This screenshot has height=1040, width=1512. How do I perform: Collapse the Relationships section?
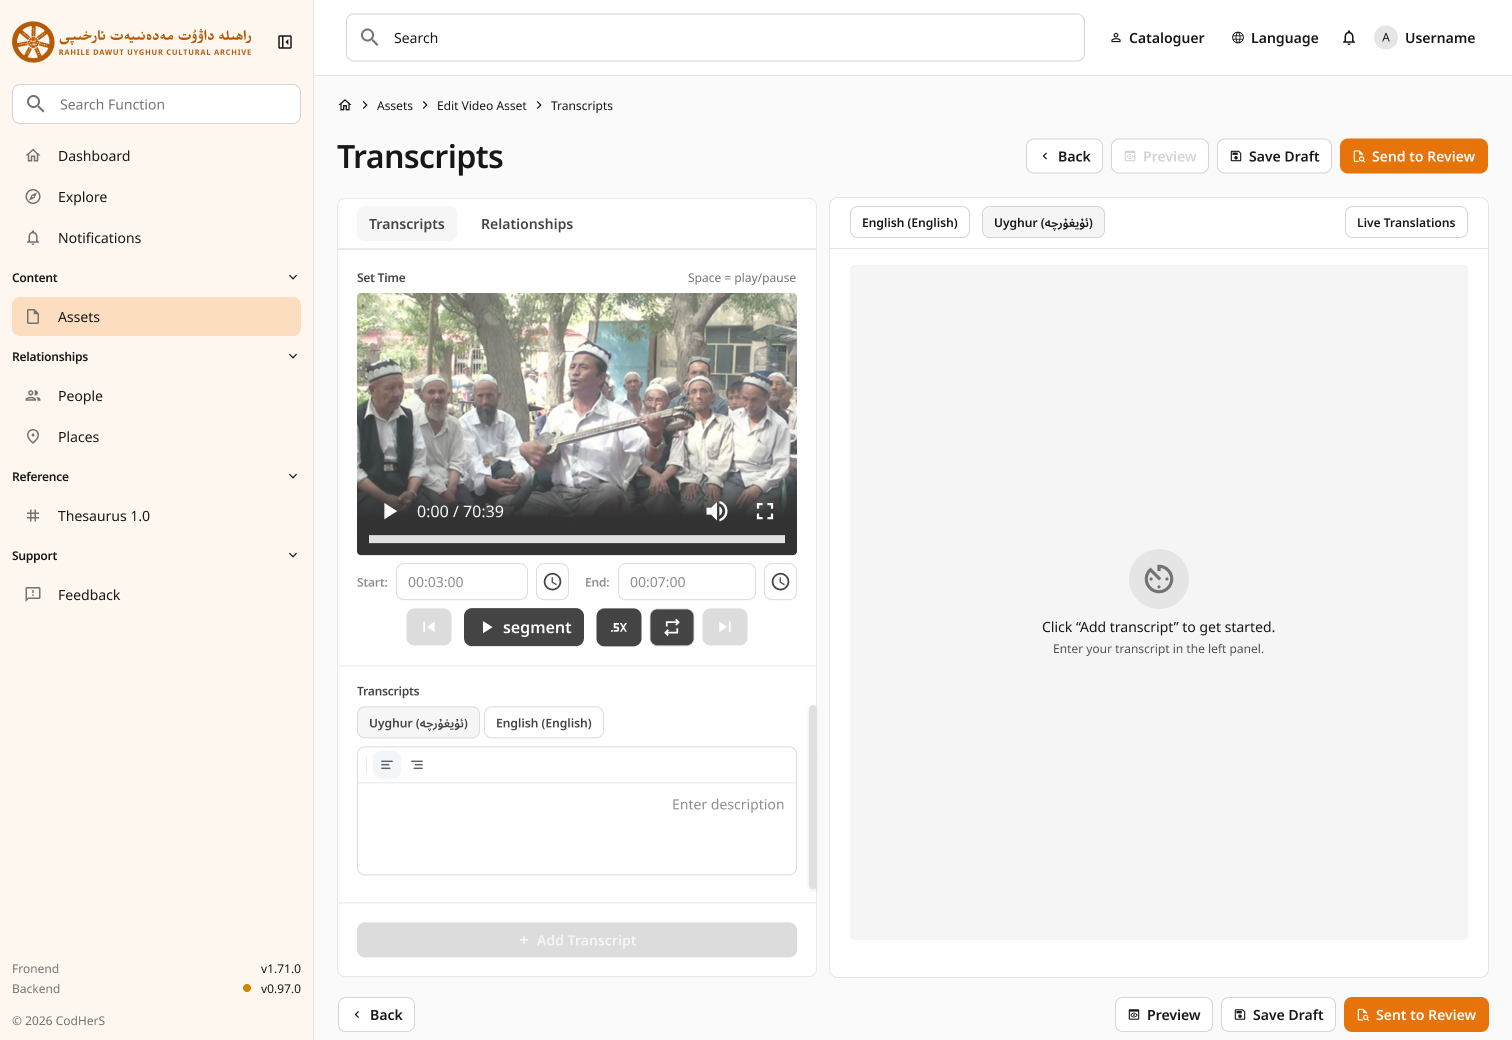pyautogui.click(x=292, y=356)
